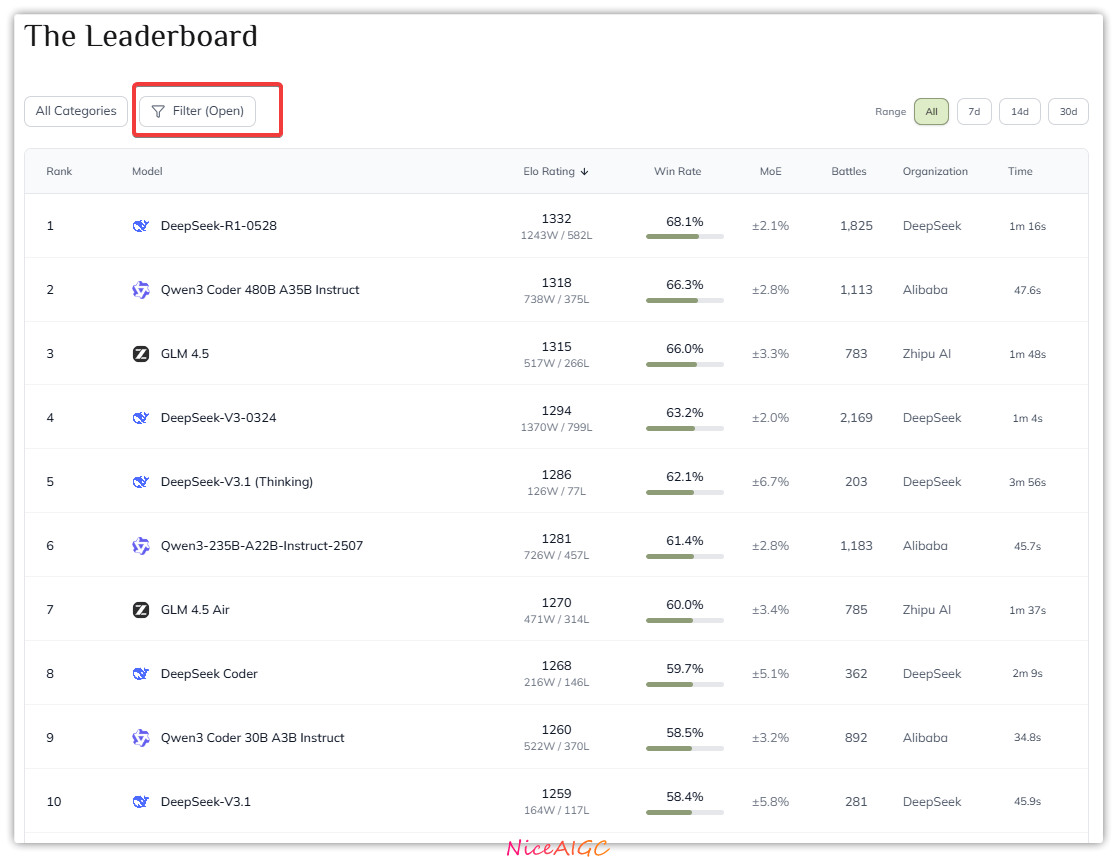Open the DeepSeek-V3-0324 model name
The image size is (1117, 857).
219,418
